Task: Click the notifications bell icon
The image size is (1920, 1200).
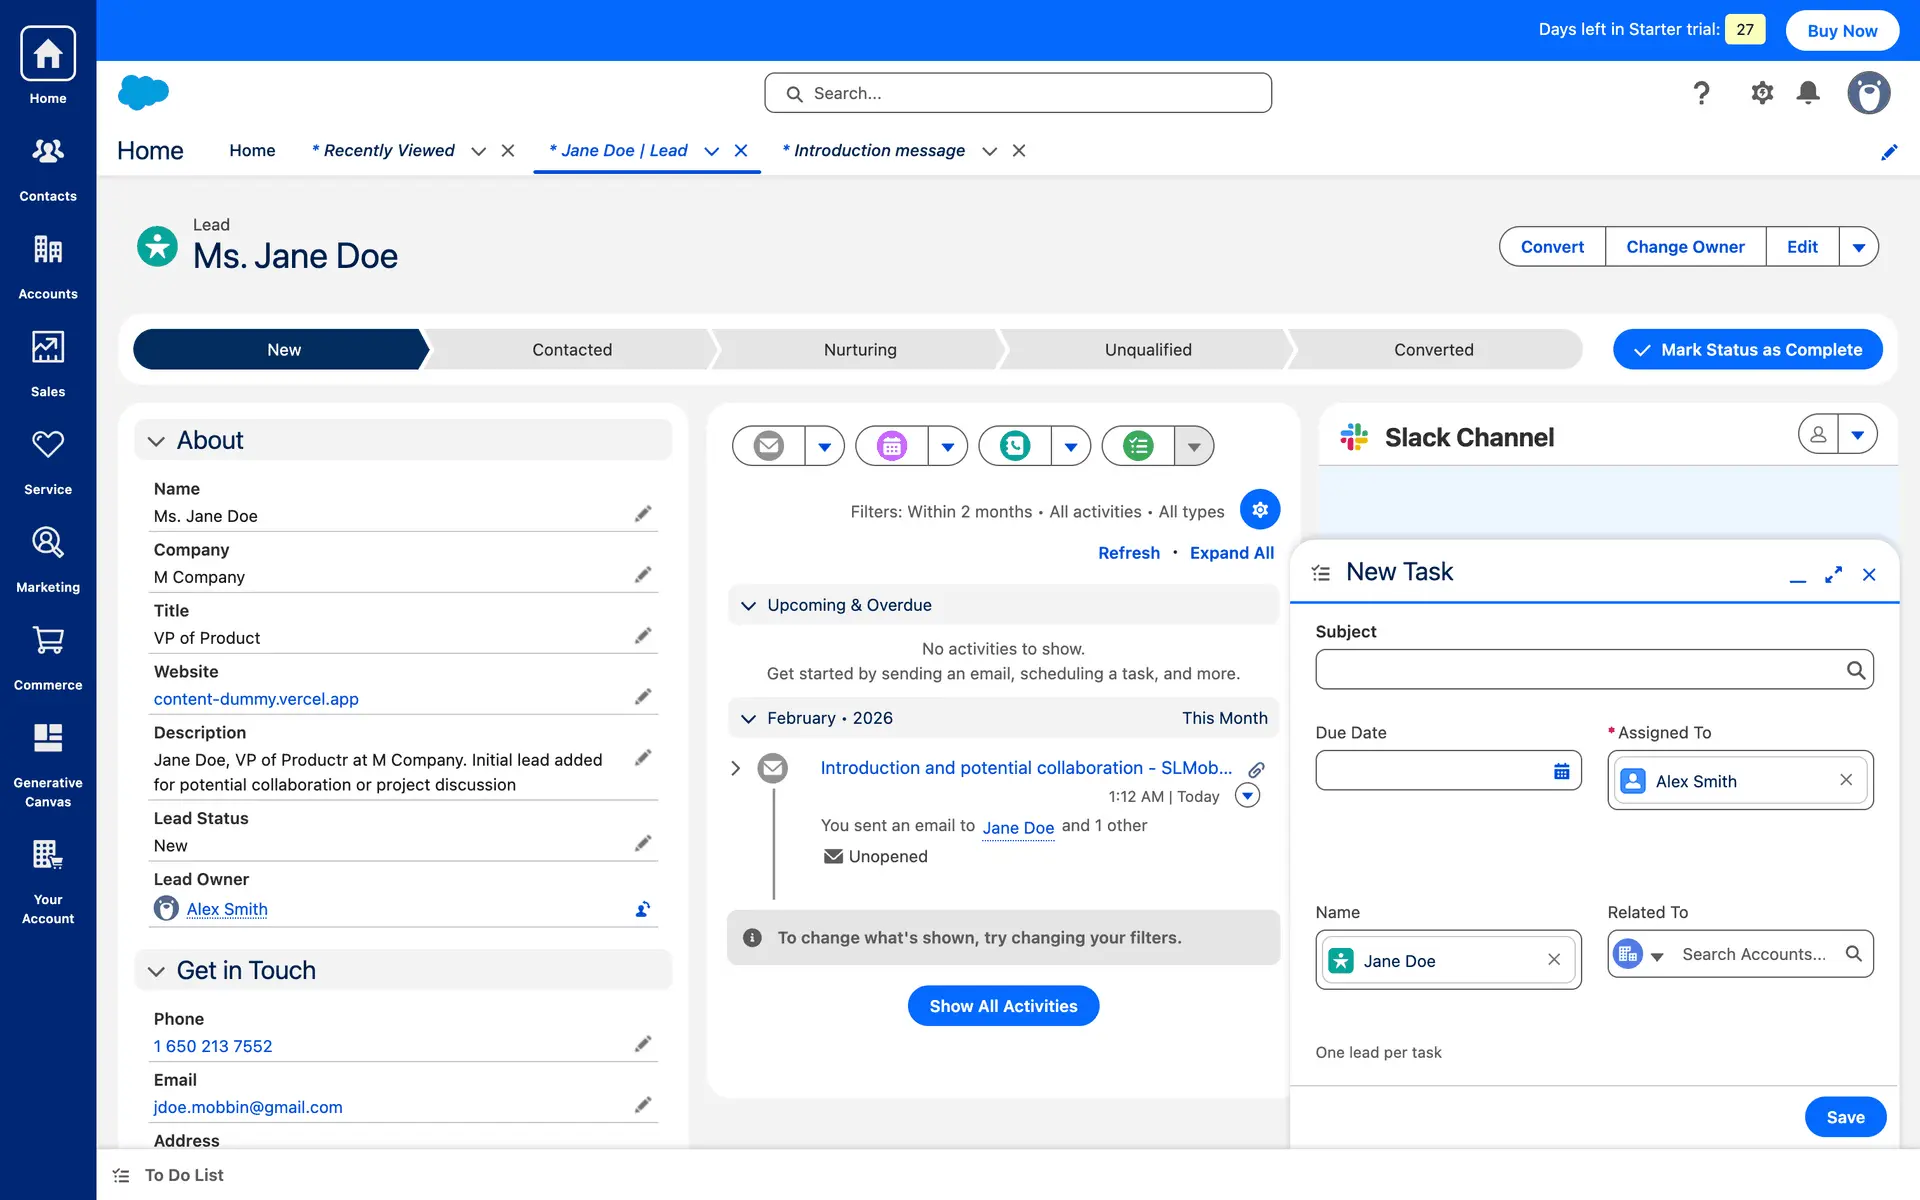Action: click(x=1807, y=93)
